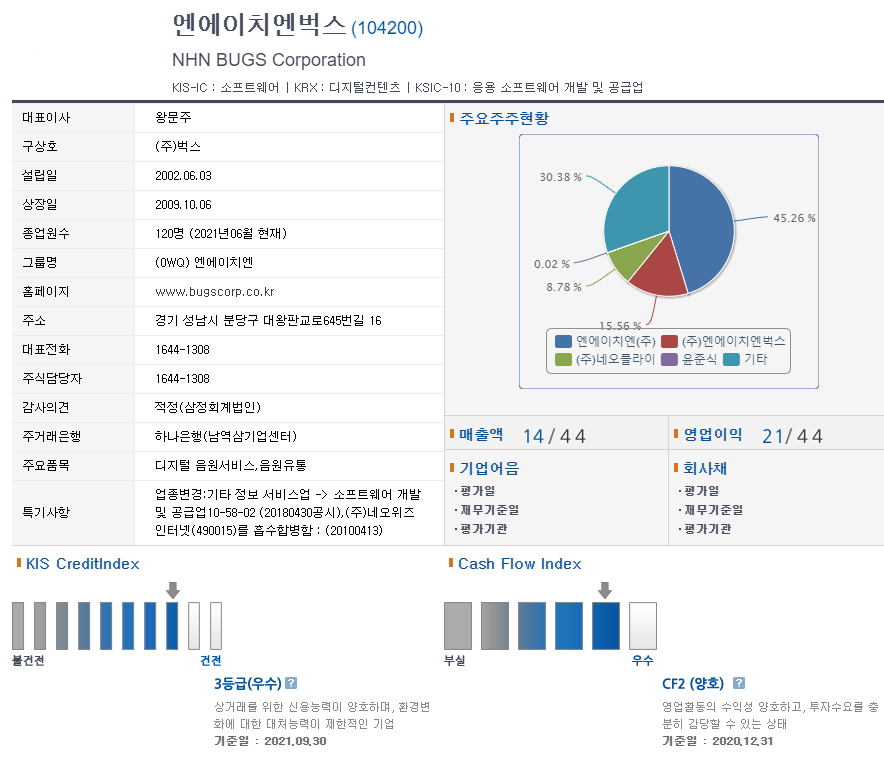Click the 대표전화 value 1644-1308
The image size is (884, 759).
click(182, 350)
